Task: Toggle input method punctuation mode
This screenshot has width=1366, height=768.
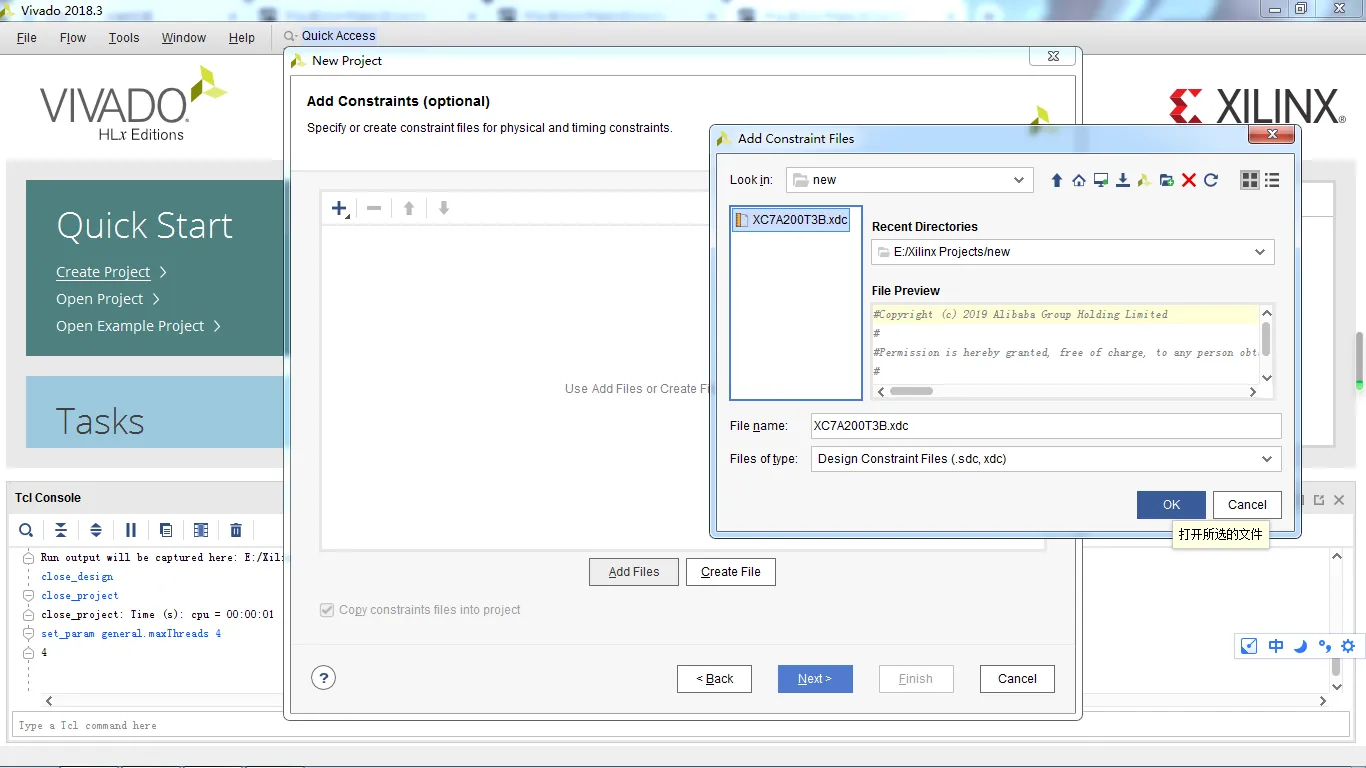Action: point(1325,646)
